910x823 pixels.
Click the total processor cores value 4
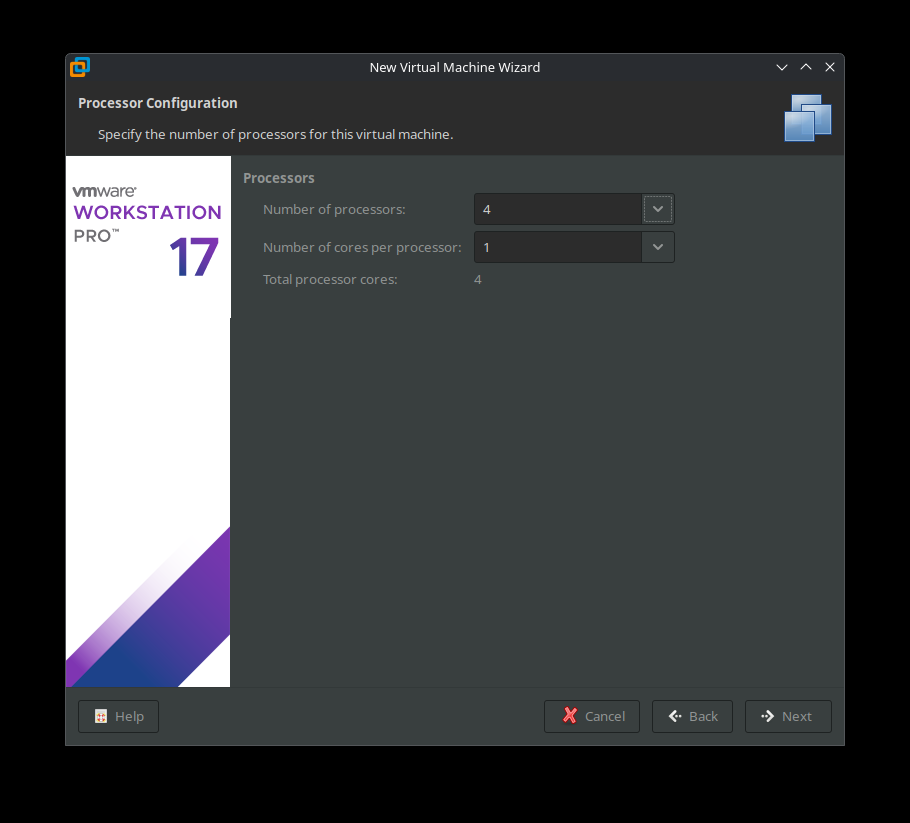[x=478, y=280]
